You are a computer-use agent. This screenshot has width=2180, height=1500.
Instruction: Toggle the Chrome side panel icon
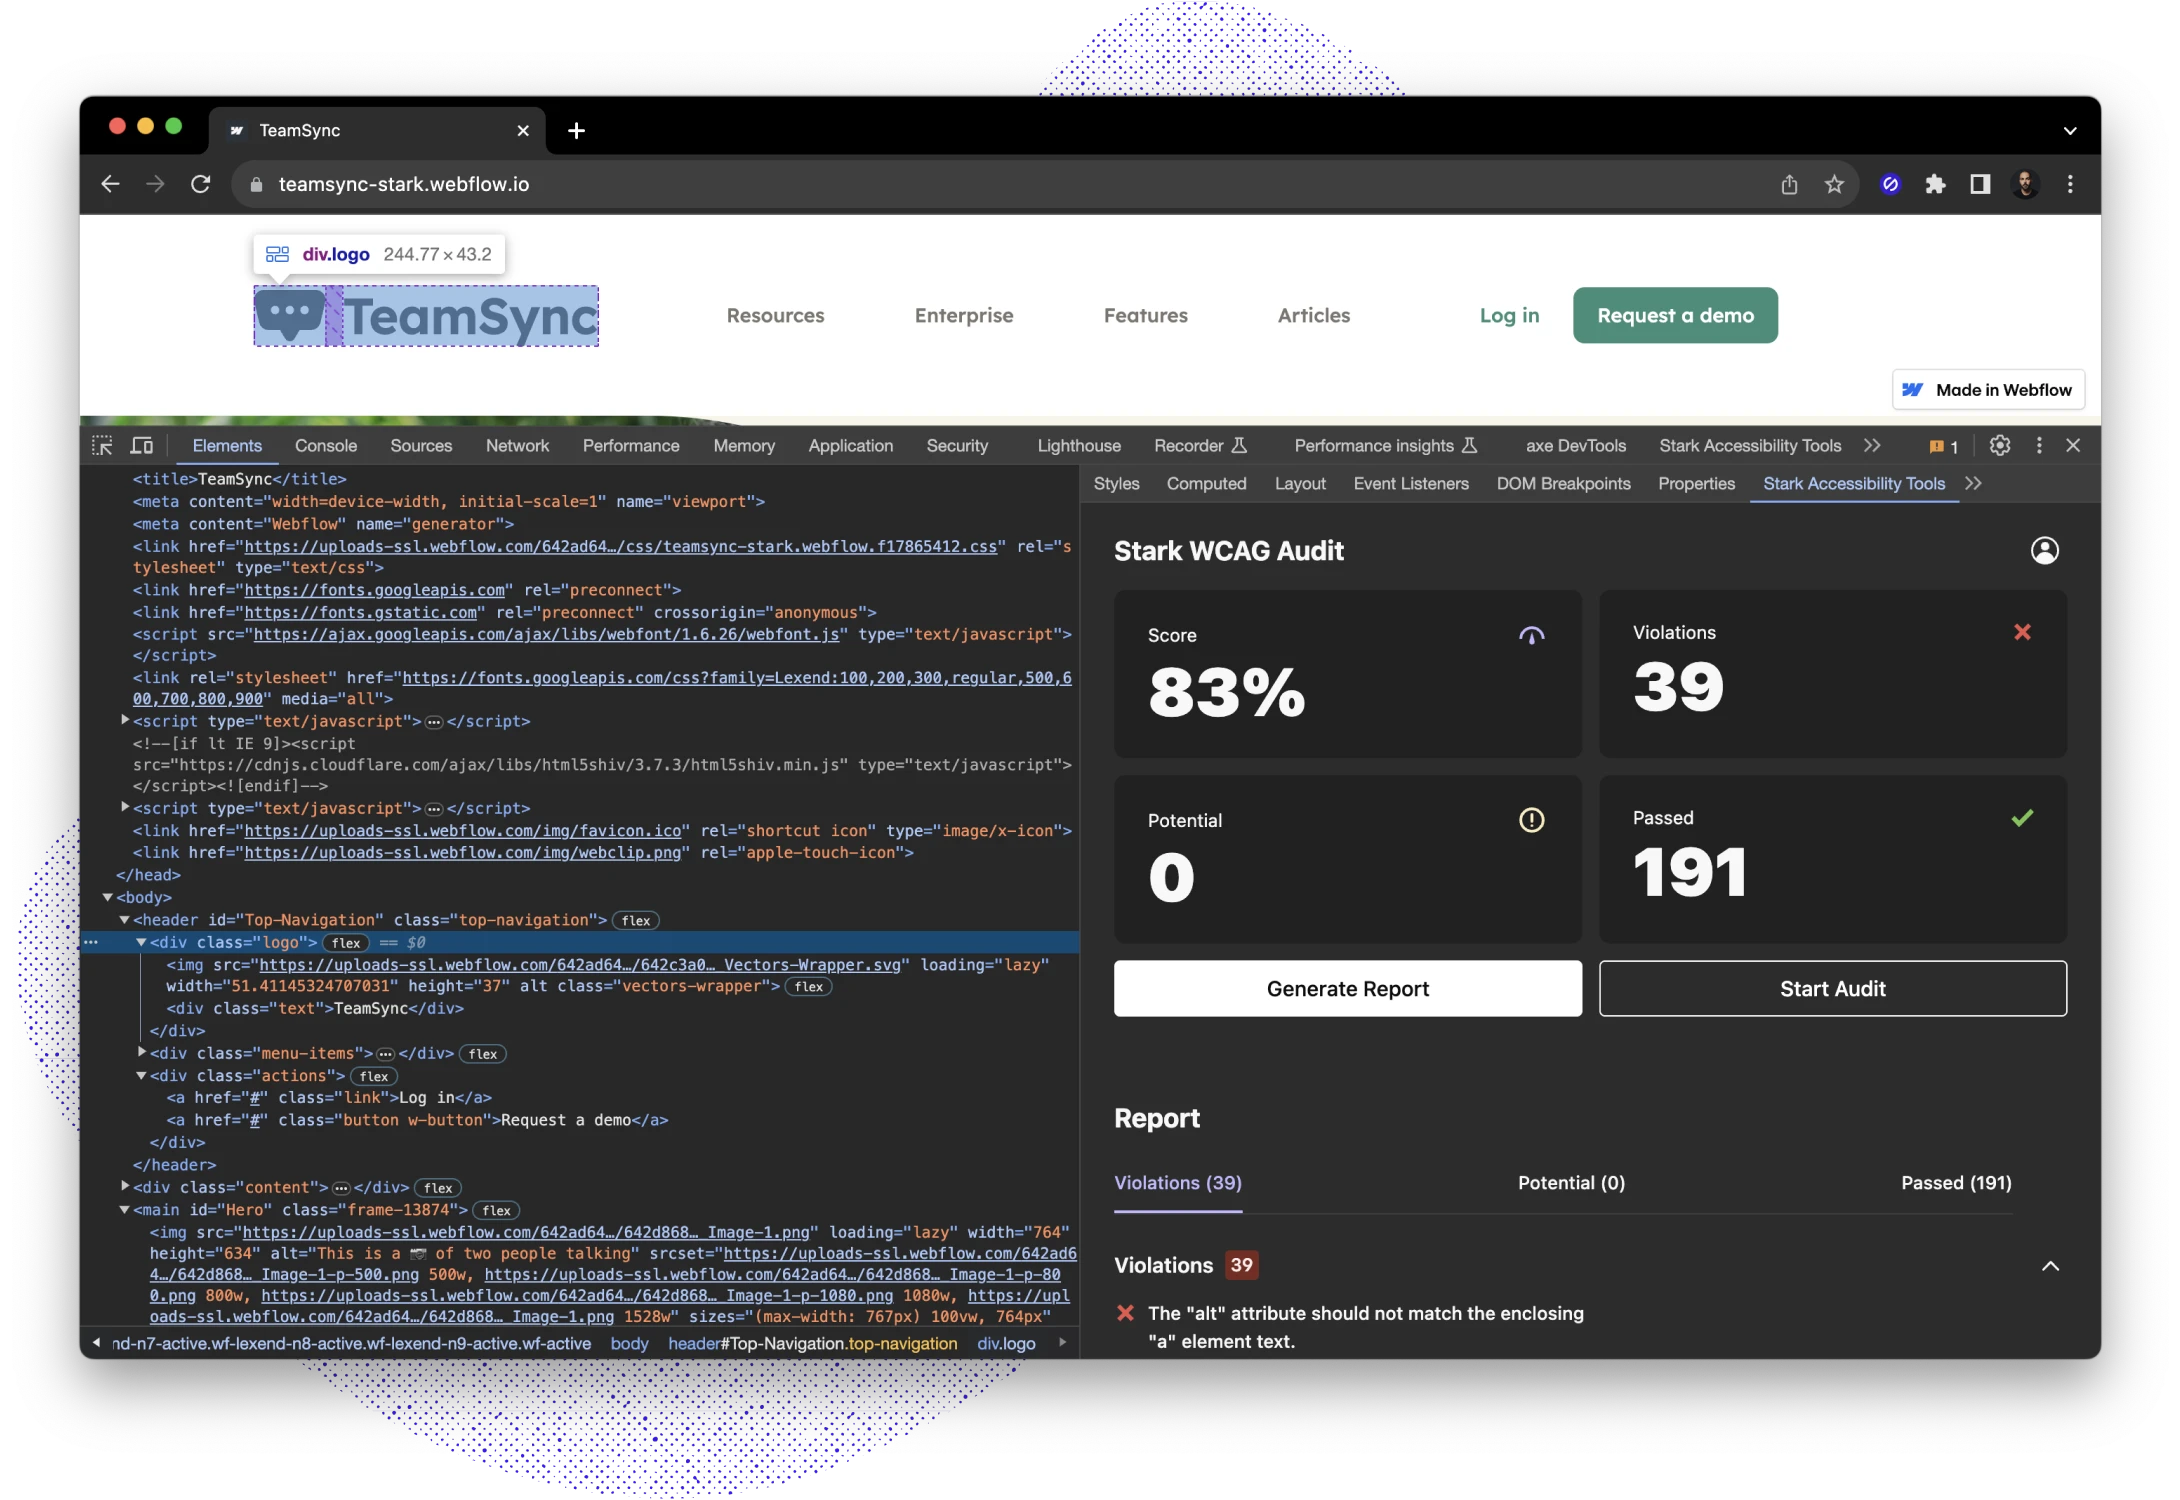click(1980, 184)
